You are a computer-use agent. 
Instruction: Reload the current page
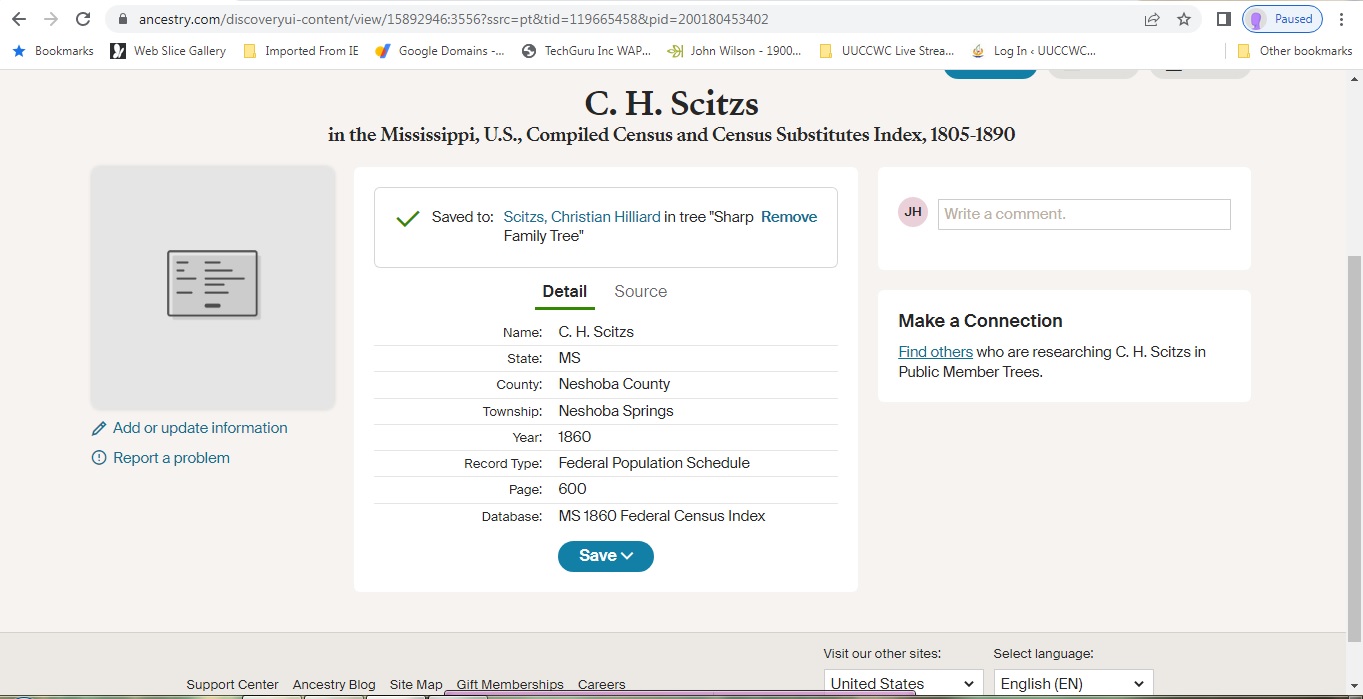click(x=83, y=19)
